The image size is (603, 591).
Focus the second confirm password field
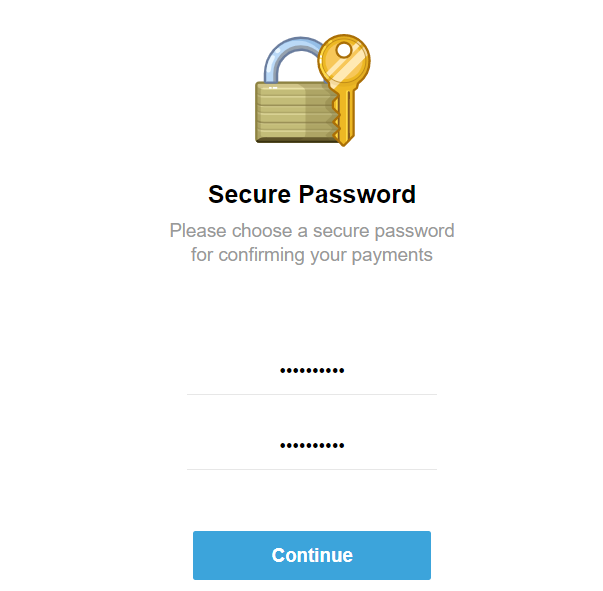pos(312,446)
